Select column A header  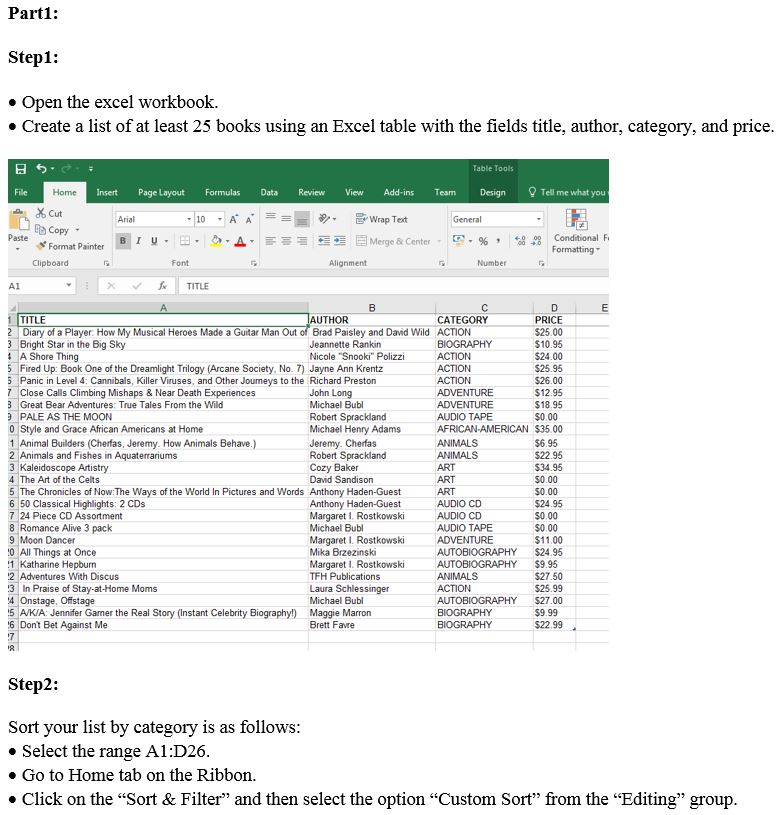pyautogui.click(x=163, y=308)
